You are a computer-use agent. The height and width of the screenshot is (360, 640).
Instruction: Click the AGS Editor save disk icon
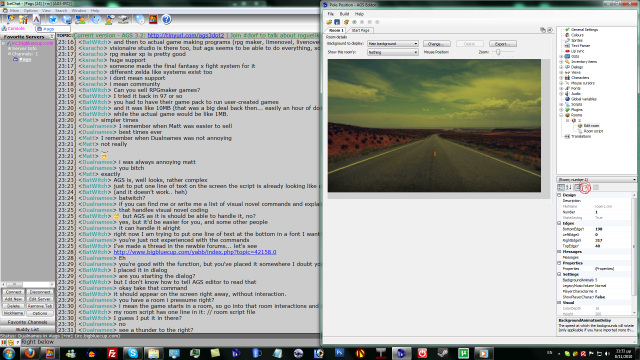(337, 22)
